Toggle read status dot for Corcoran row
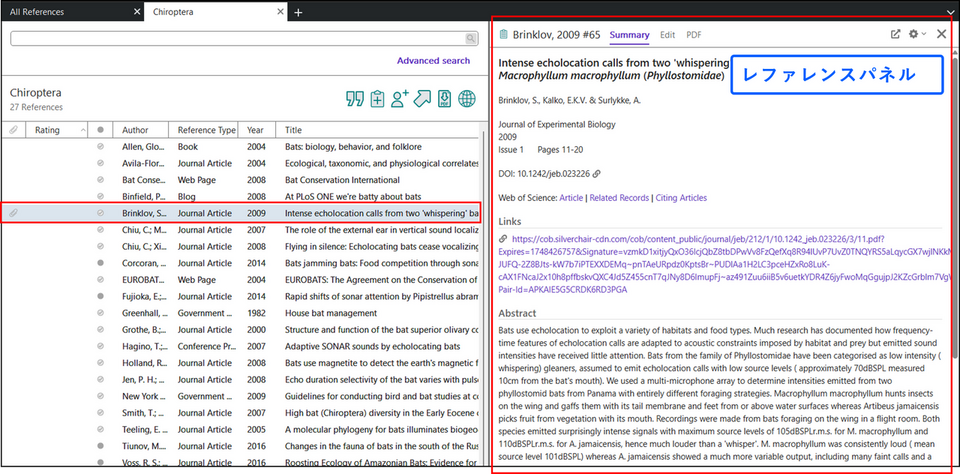The image size is (960, 474). tap(100, 263)
